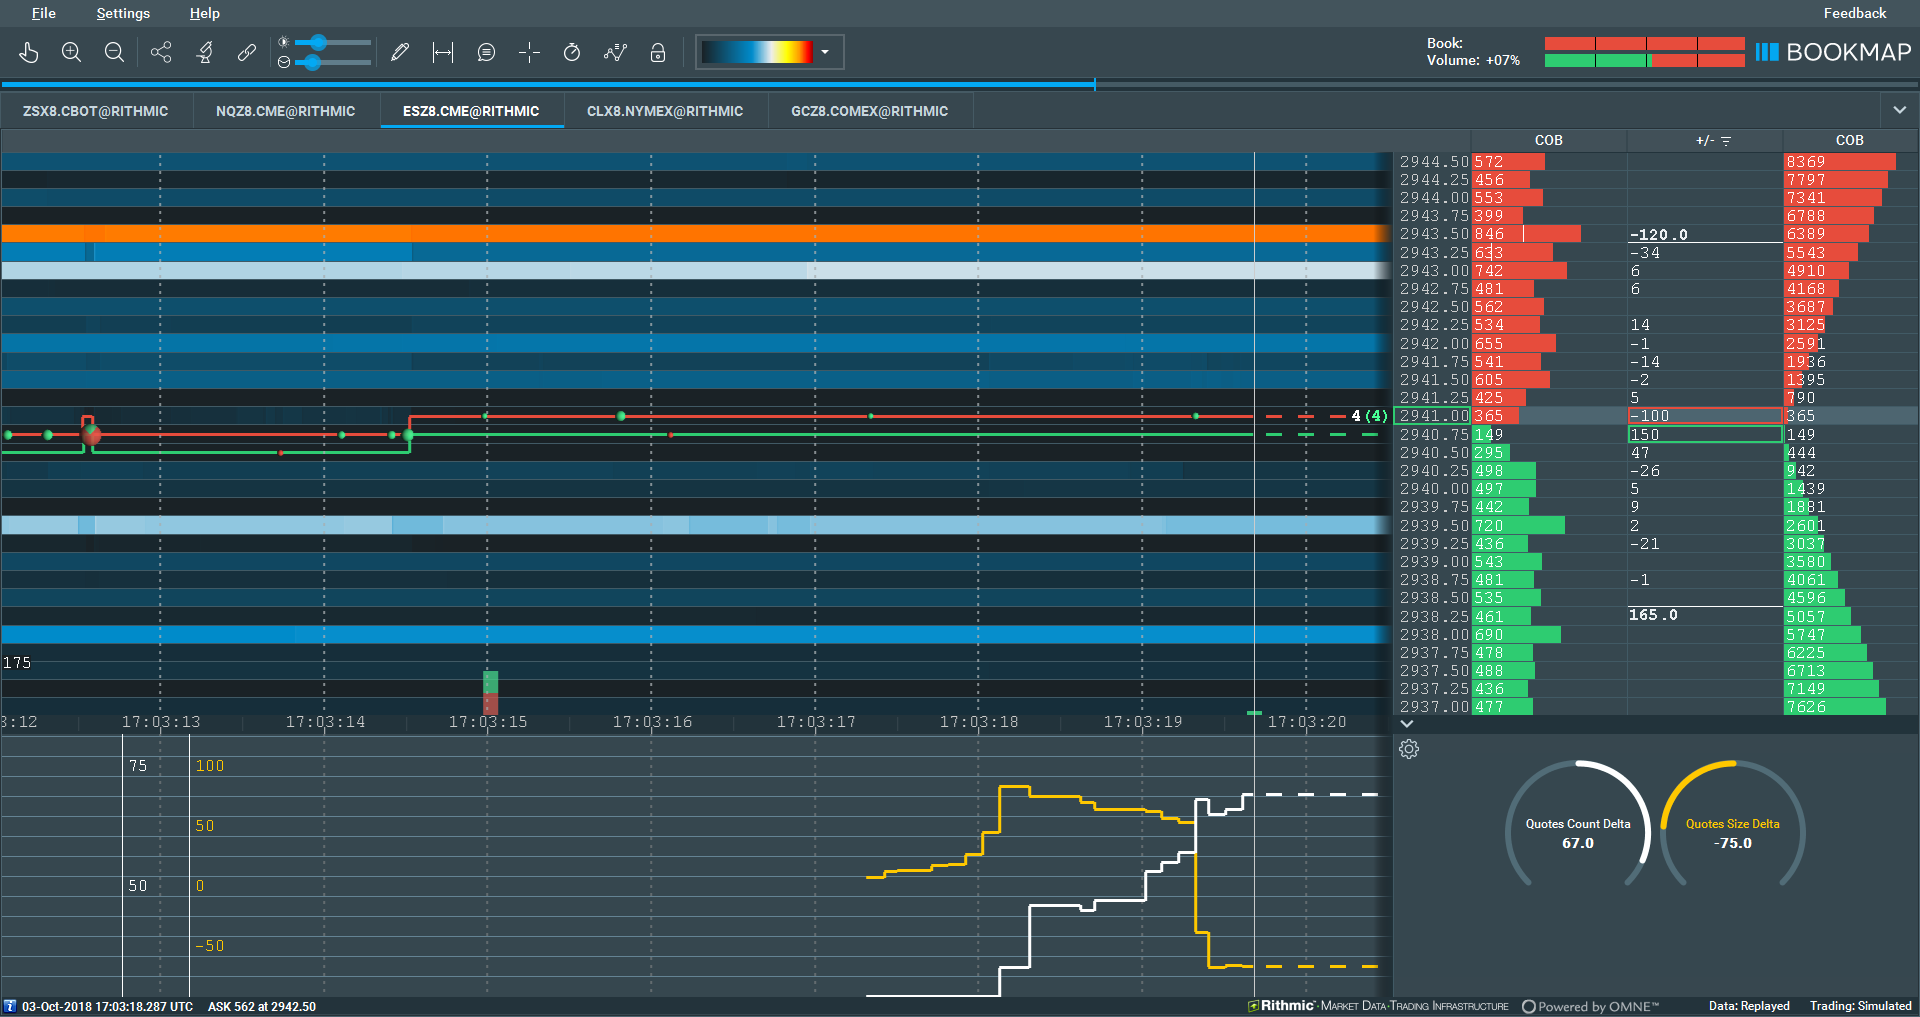The image size is (1920, 1017).
Task: Switch to the NQZ8.CME@RITHMIC tab
Action: (285, 111)
